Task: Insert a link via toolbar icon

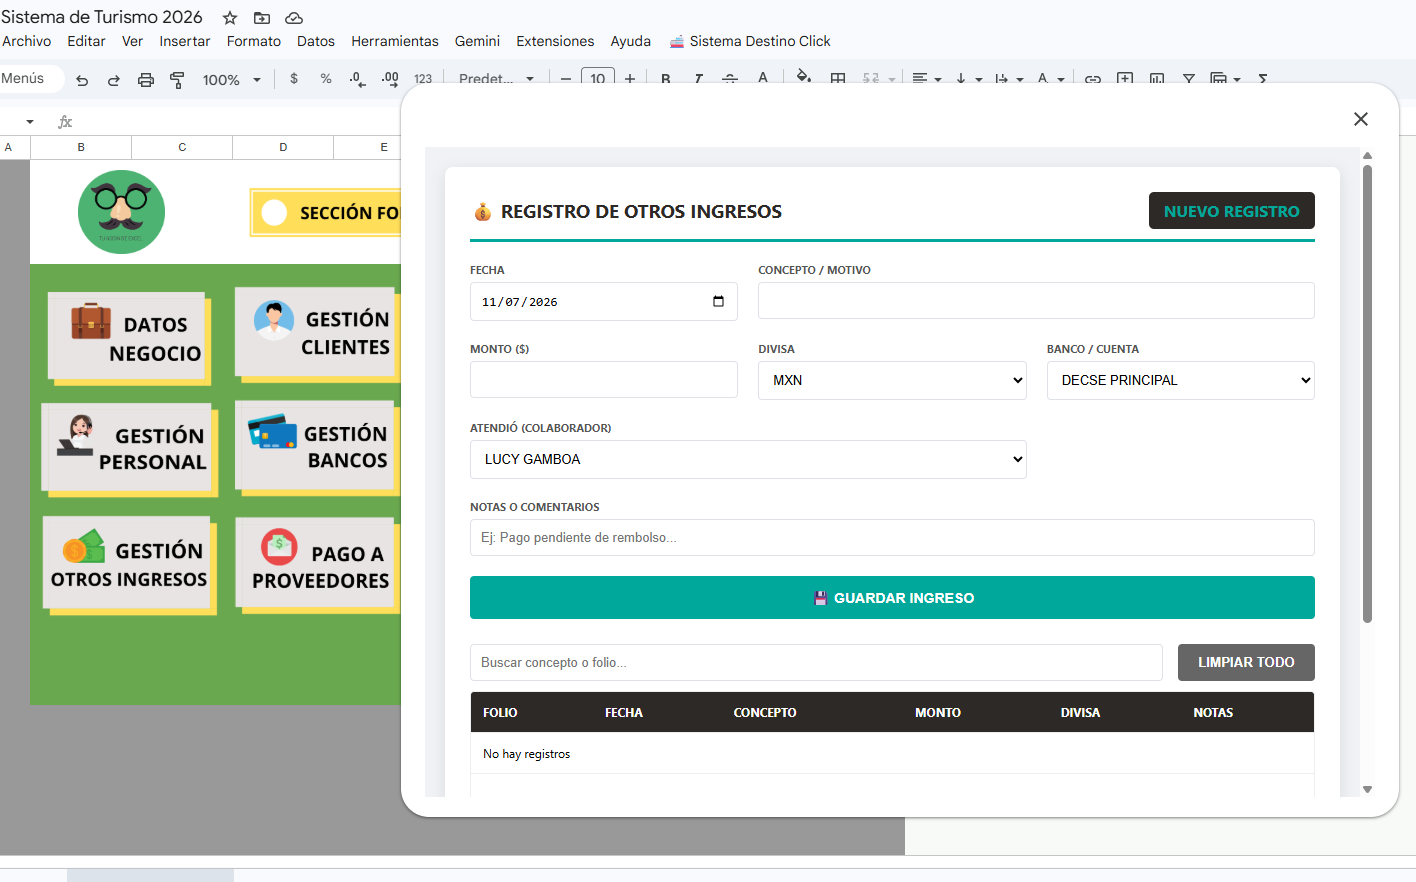Action: (x=1093, y=79)
